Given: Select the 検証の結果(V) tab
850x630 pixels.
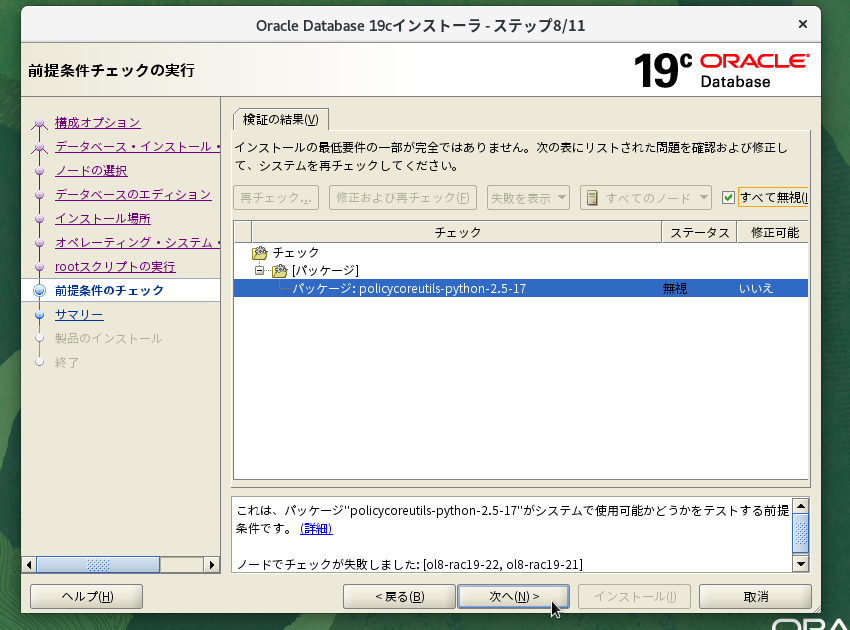Looking at the screenshot, I should tap(281, 119).
